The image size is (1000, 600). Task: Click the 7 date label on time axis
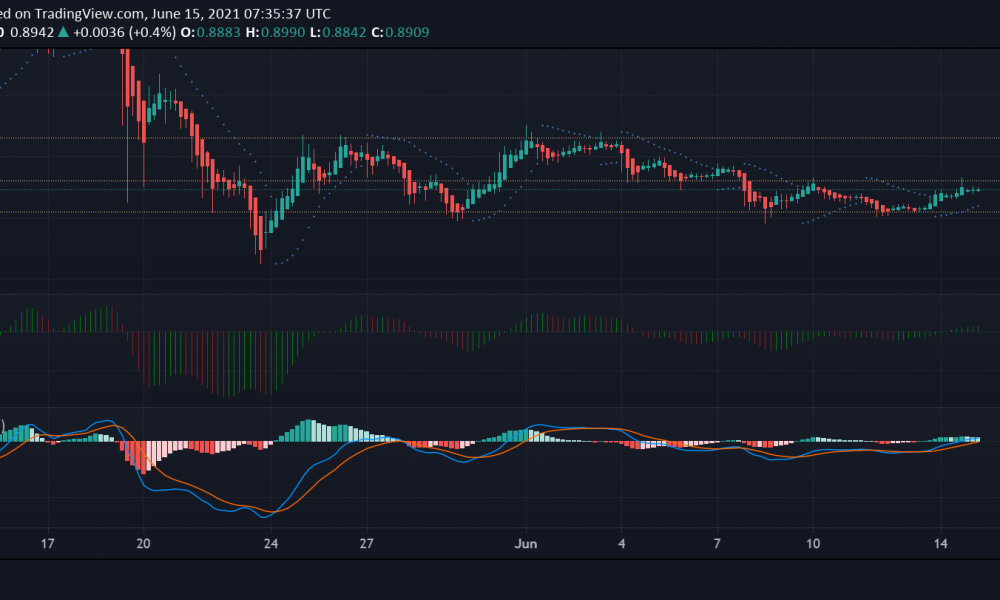click(717, 544)
